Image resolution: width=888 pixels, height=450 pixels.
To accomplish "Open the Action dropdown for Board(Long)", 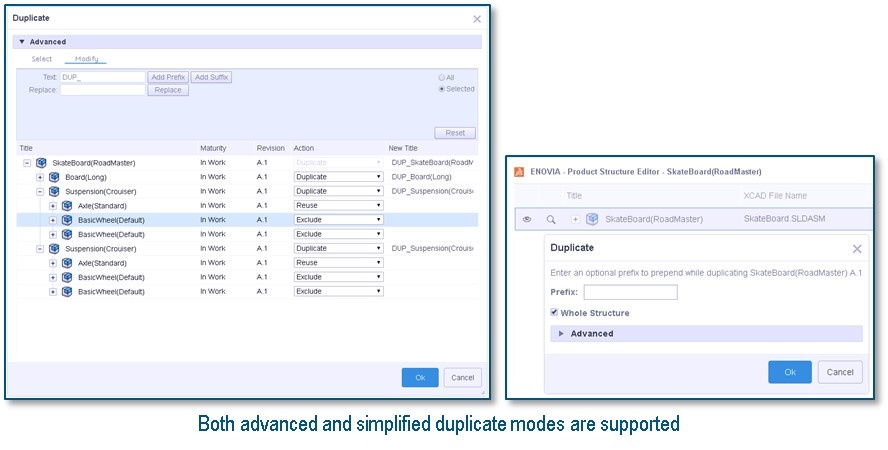I will point(339,177).
